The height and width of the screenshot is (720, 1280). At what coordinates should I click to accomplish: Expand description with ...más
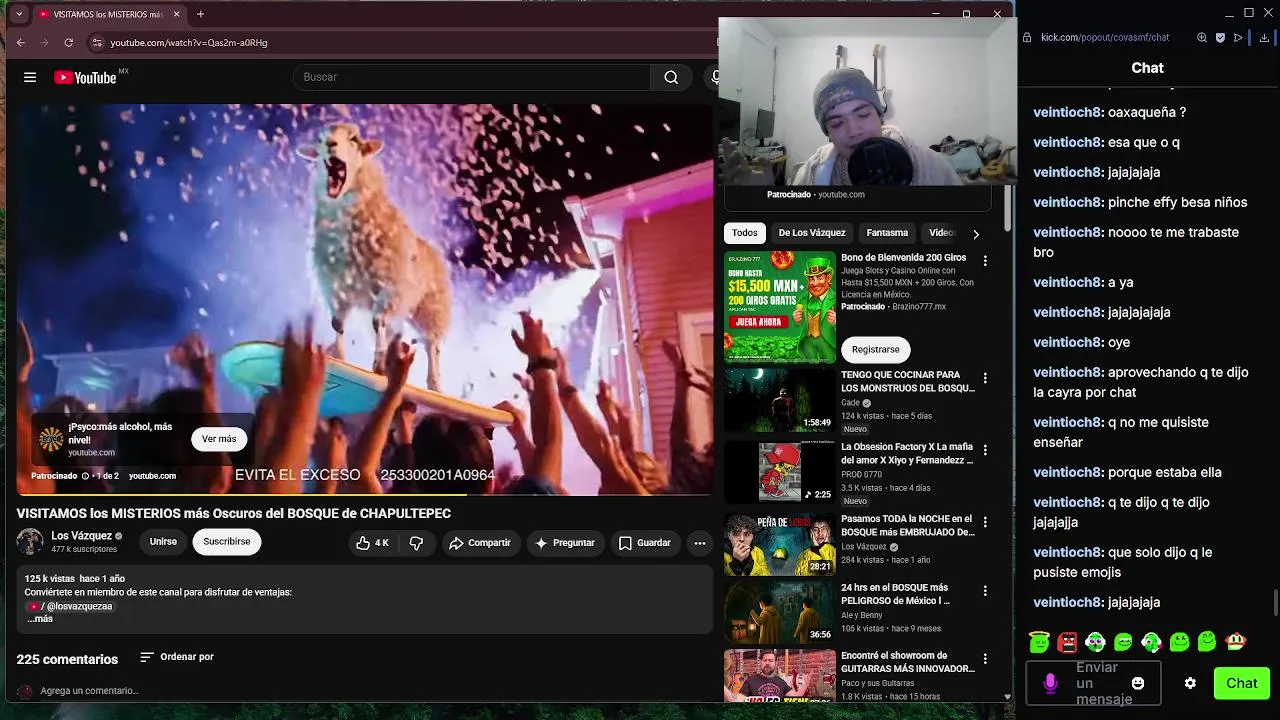(40, 619)
